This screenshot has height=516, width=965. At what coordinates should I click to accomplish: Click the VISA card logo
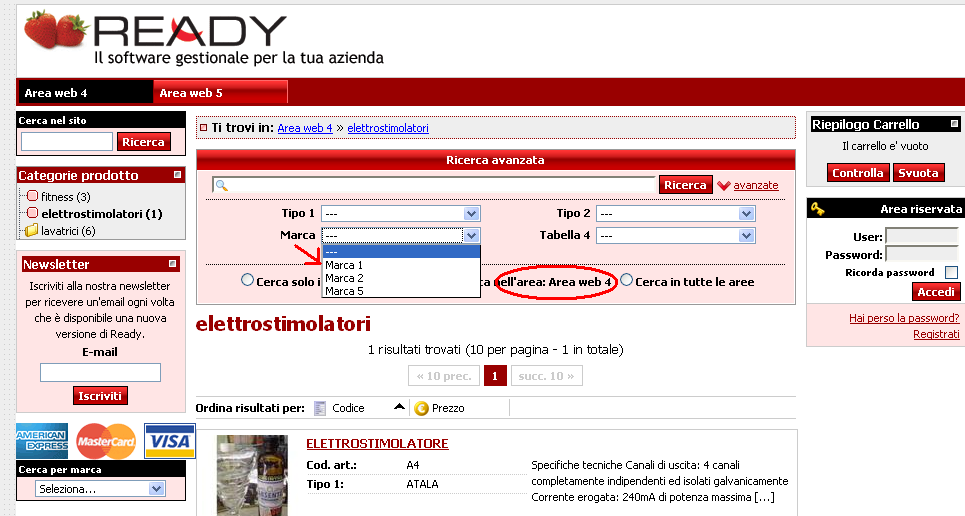(170, 441)
